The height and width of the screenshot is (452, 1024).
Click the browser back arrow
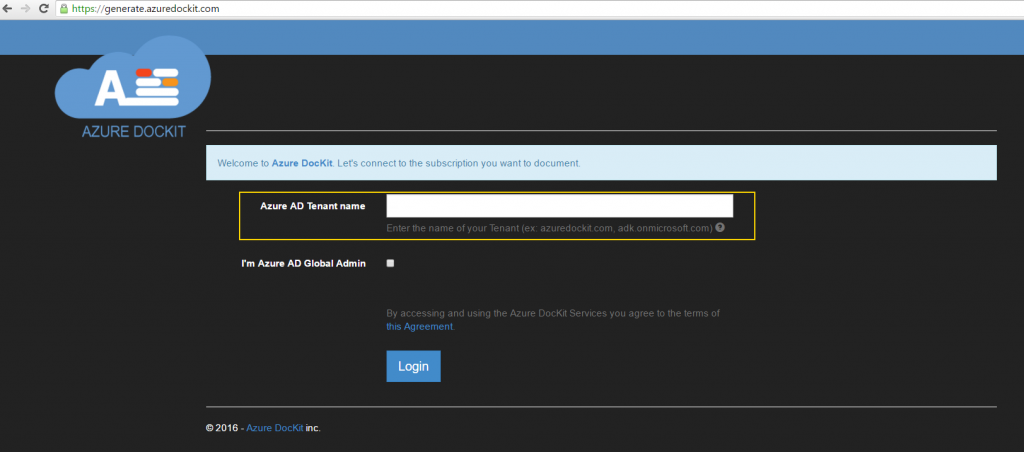(x=8, y=9)
